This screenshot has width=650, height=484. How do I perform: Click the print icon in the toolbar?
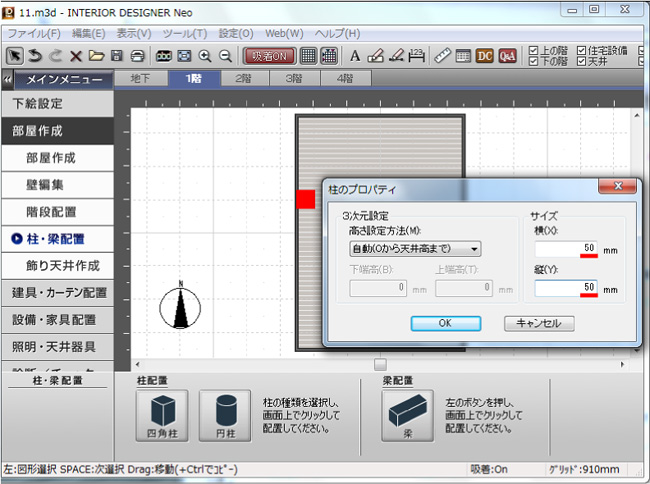[137, 56]
